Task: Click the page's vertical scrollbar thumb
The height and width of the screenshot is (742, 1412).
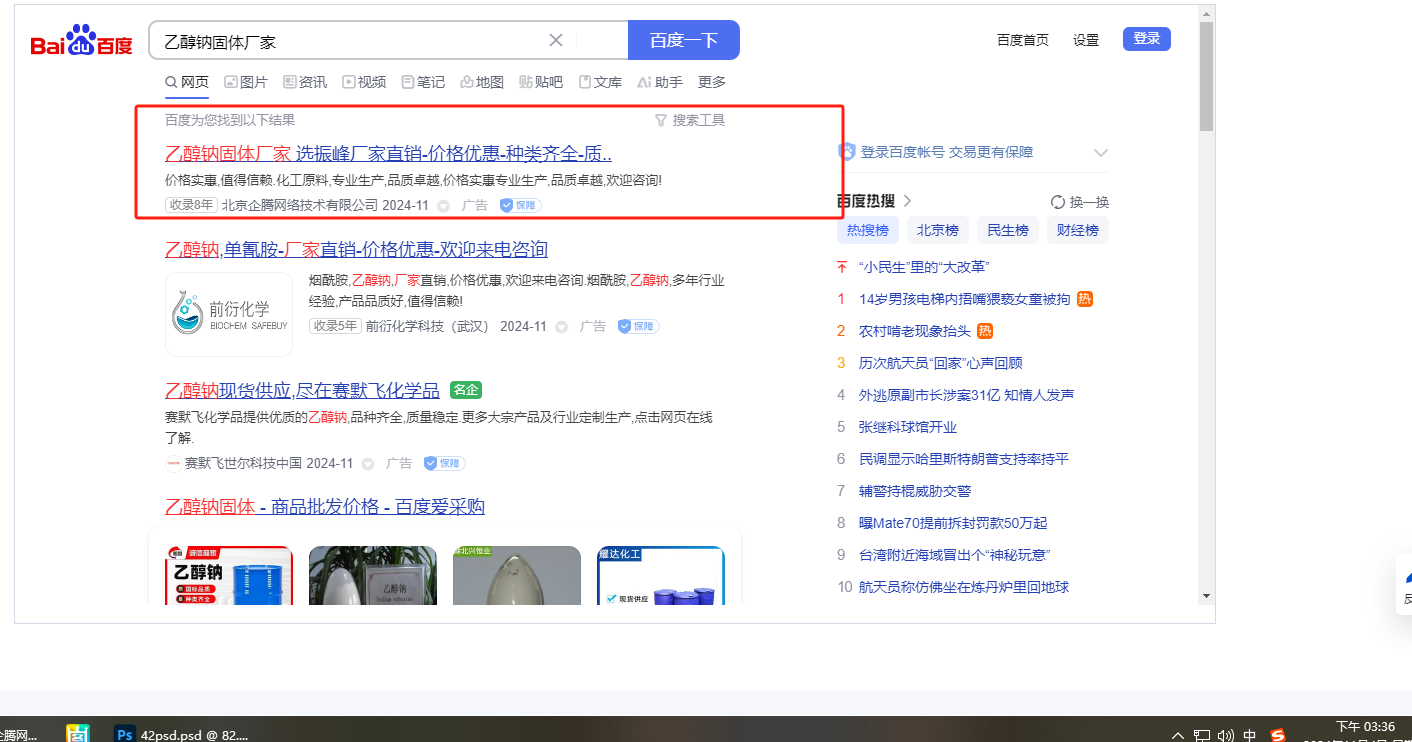Action: coord(1206,76)
